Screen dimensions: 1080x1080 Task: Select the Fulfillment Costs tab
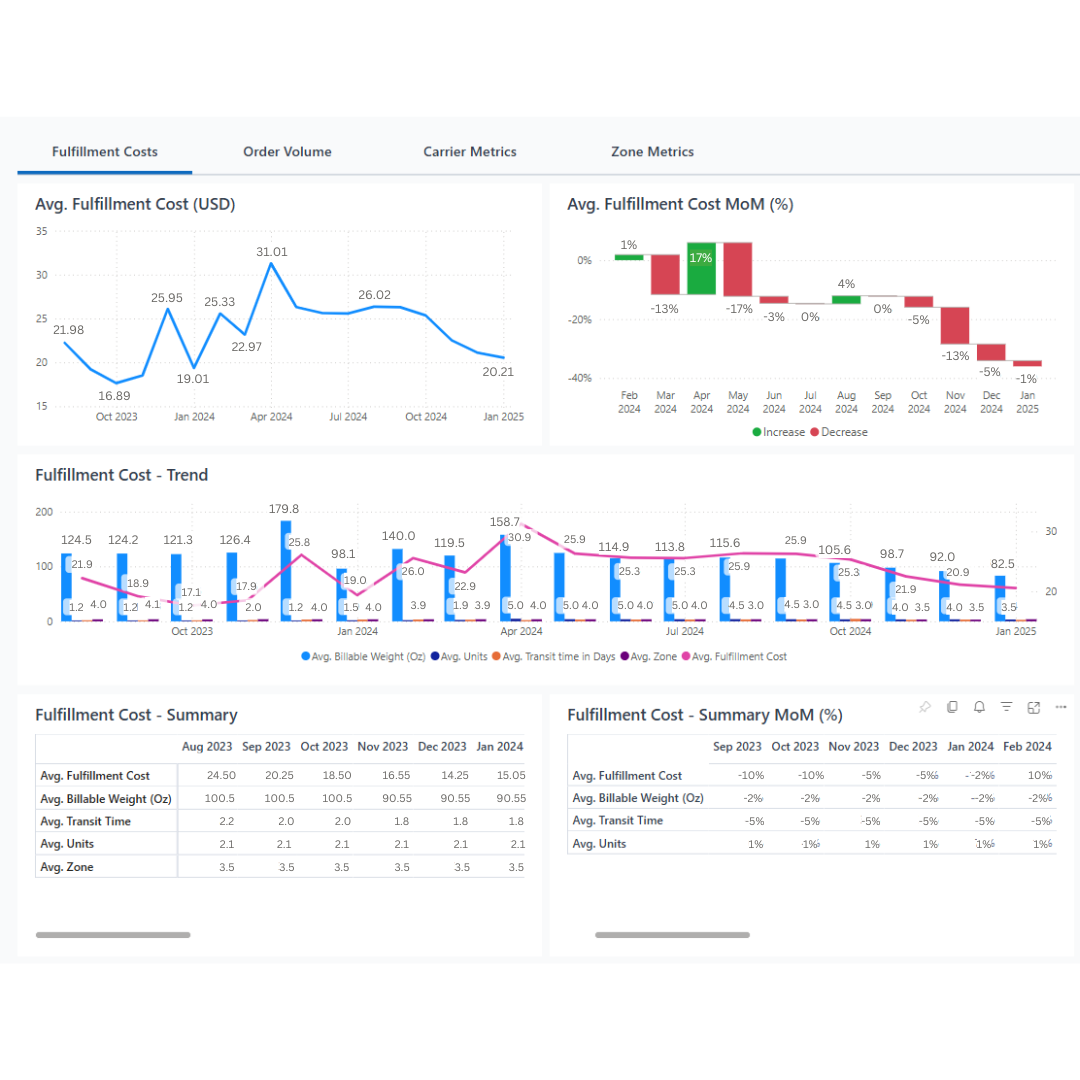pos(105,152)
